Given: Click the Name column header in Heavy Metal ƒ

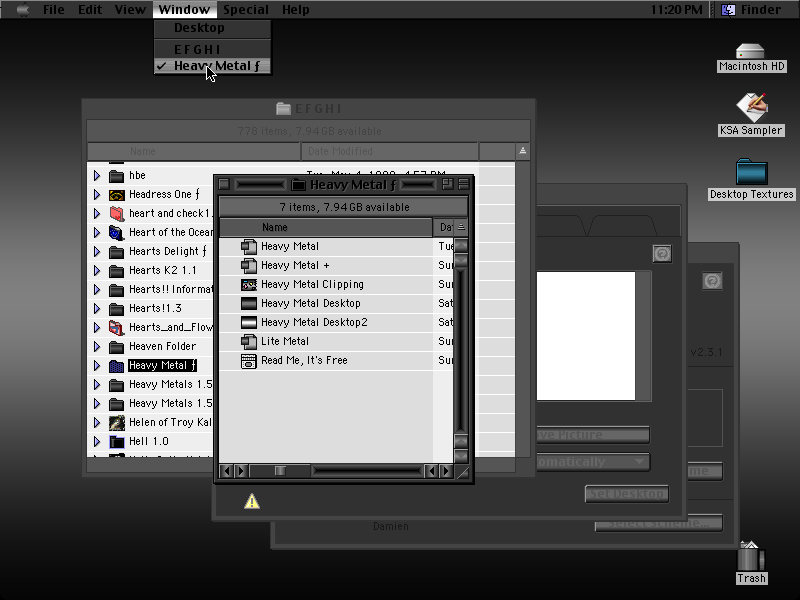Looking at the screenshot, I should (326, 228).
